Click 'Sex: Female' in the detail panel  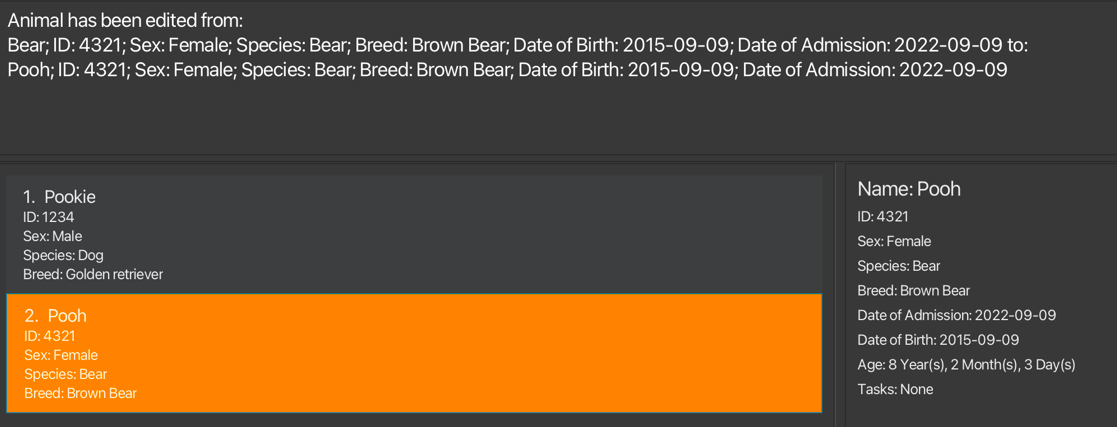(x=894, y=241)
